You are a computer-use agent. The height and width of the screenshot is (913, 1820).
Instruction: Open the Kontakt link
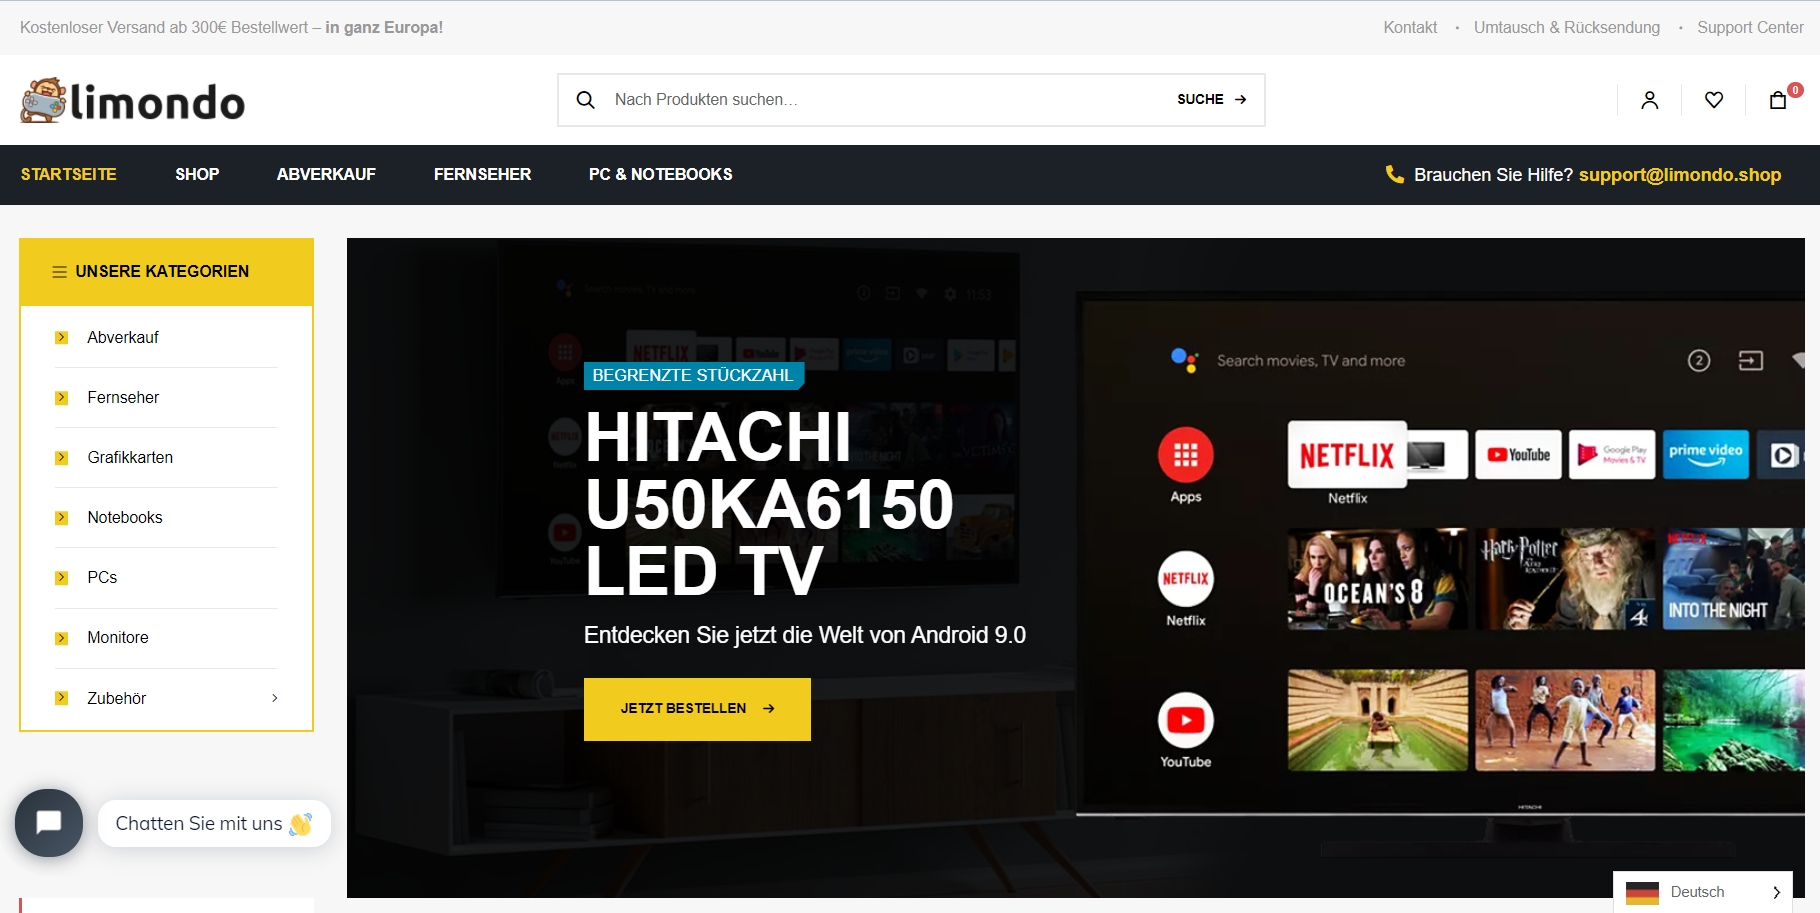point(1410,28)
